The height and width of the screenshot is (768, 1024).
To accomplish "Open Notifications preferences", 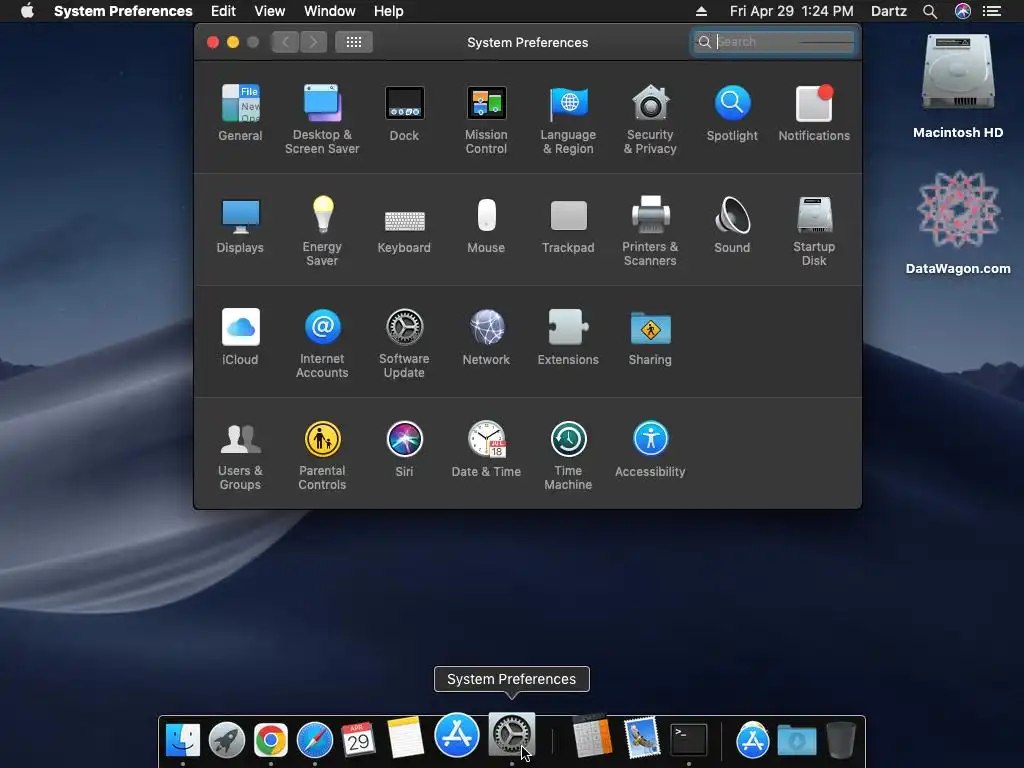I will 814,112.
